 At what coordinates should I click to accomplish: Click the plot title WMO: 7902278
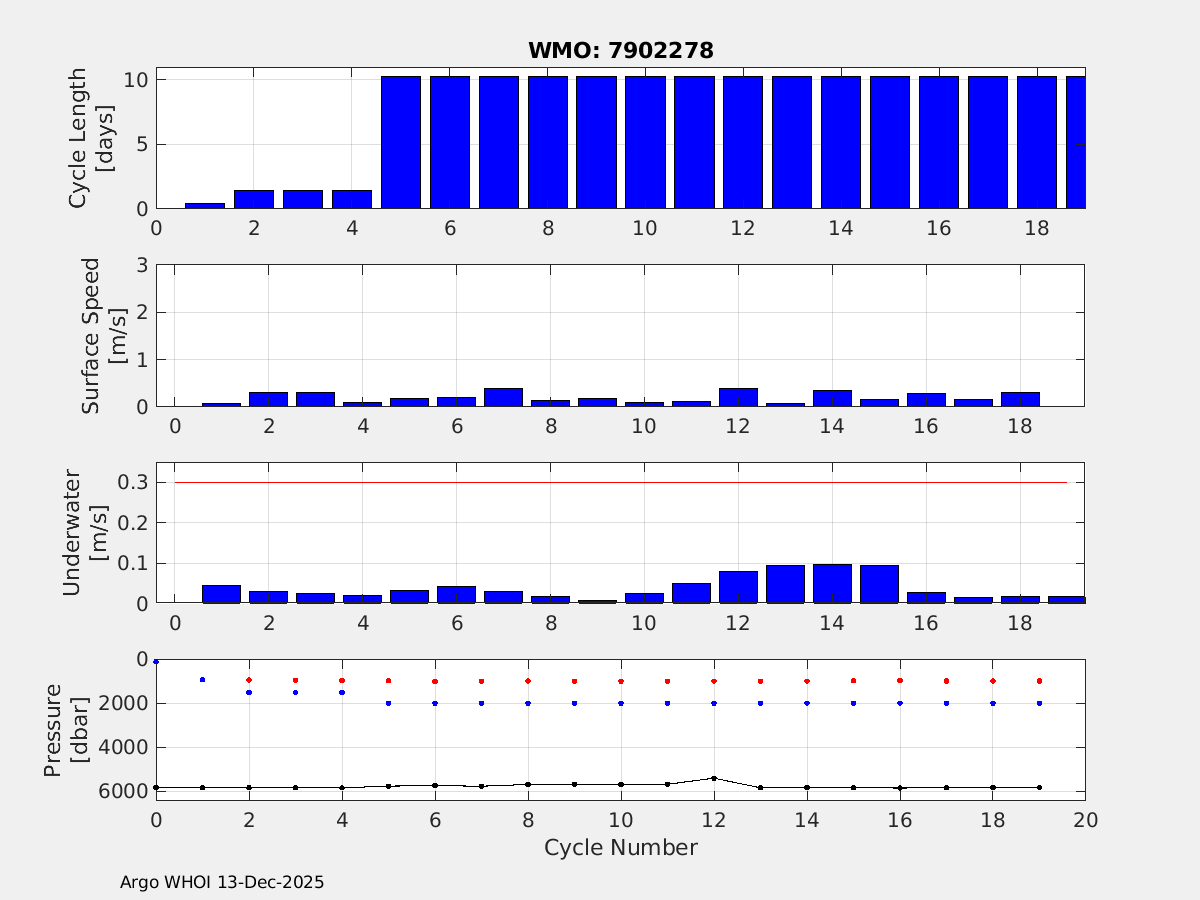(620, 51)
